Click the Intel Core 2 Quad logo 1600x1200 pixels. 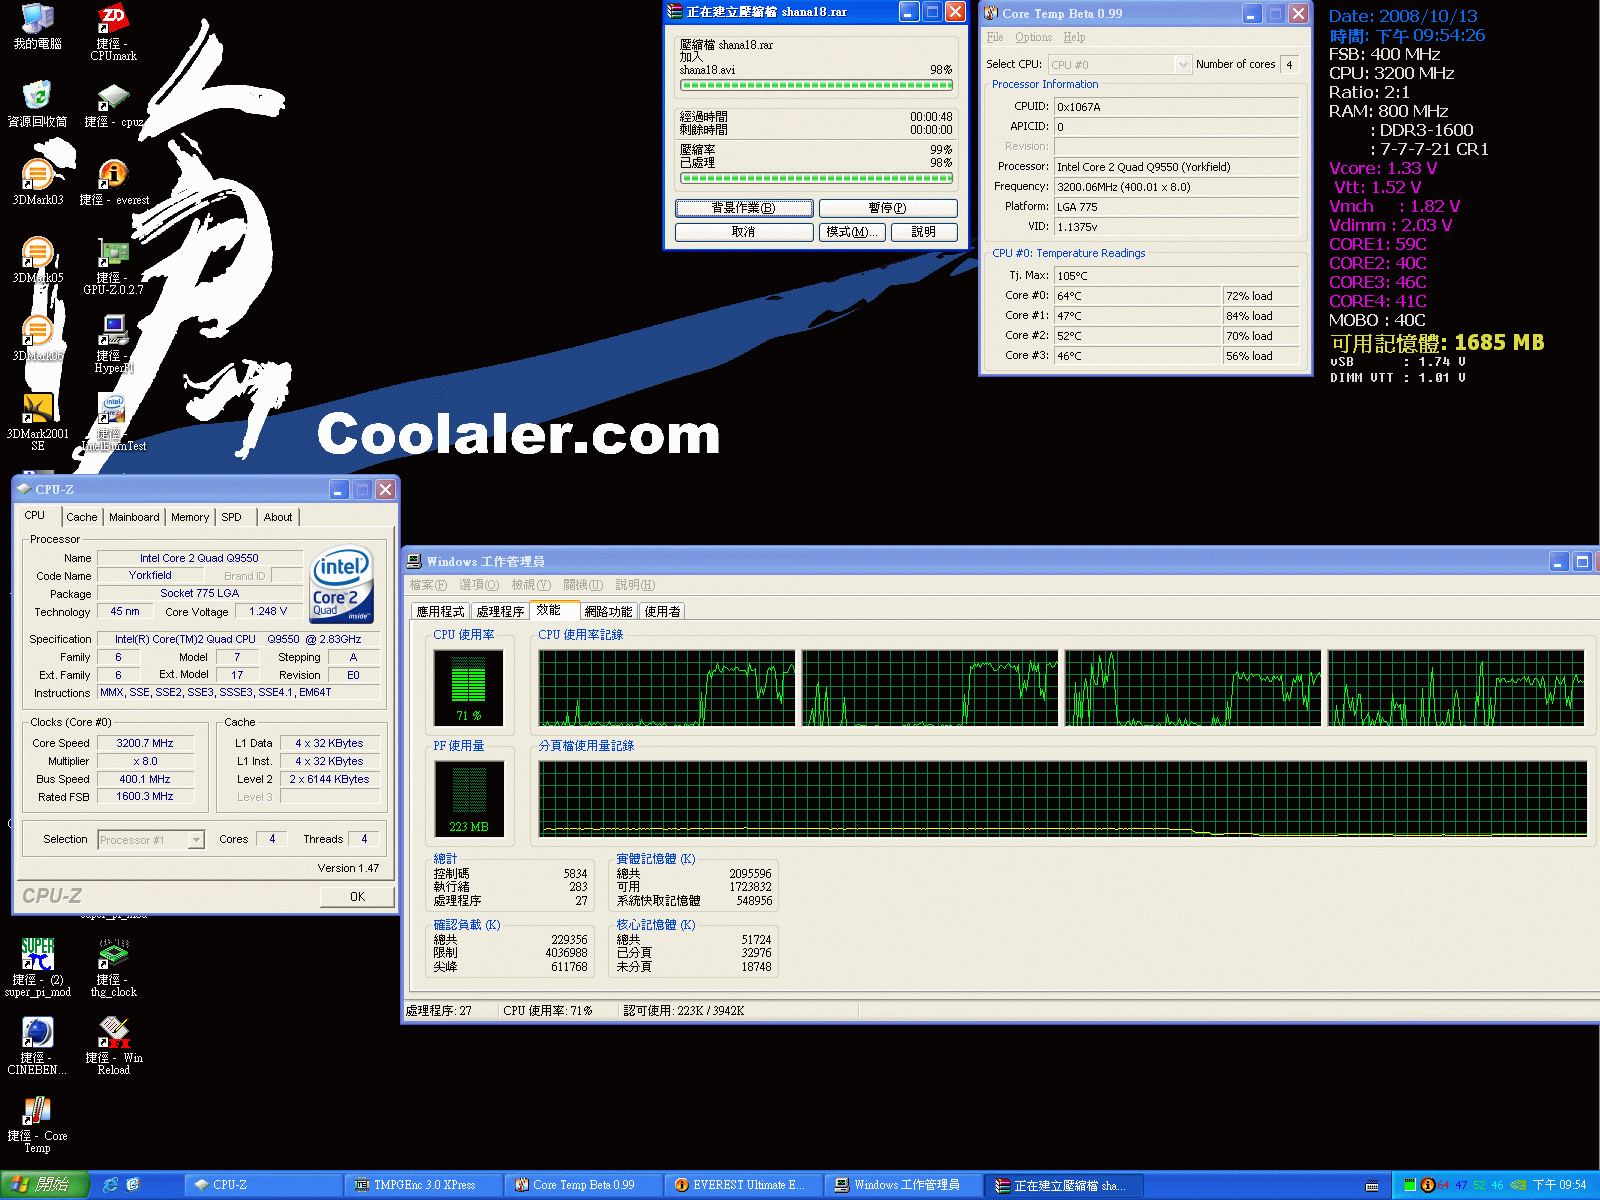click(x=341, y=583)
